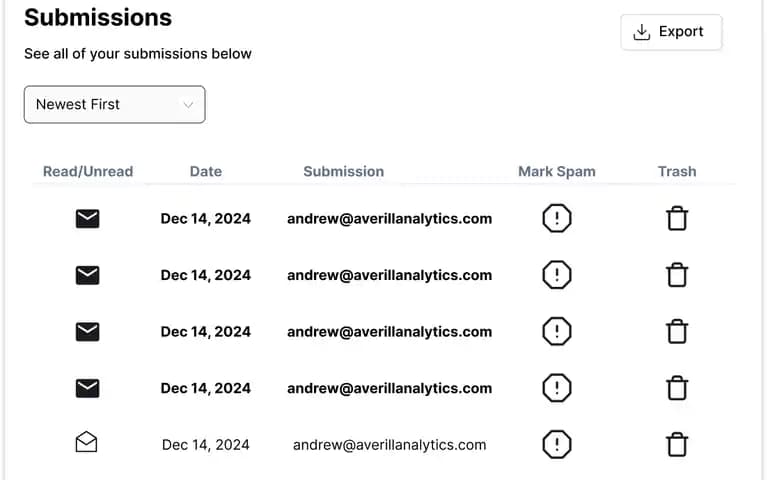
Task: Trash the first submission
Action: click(x=677, y=218)
